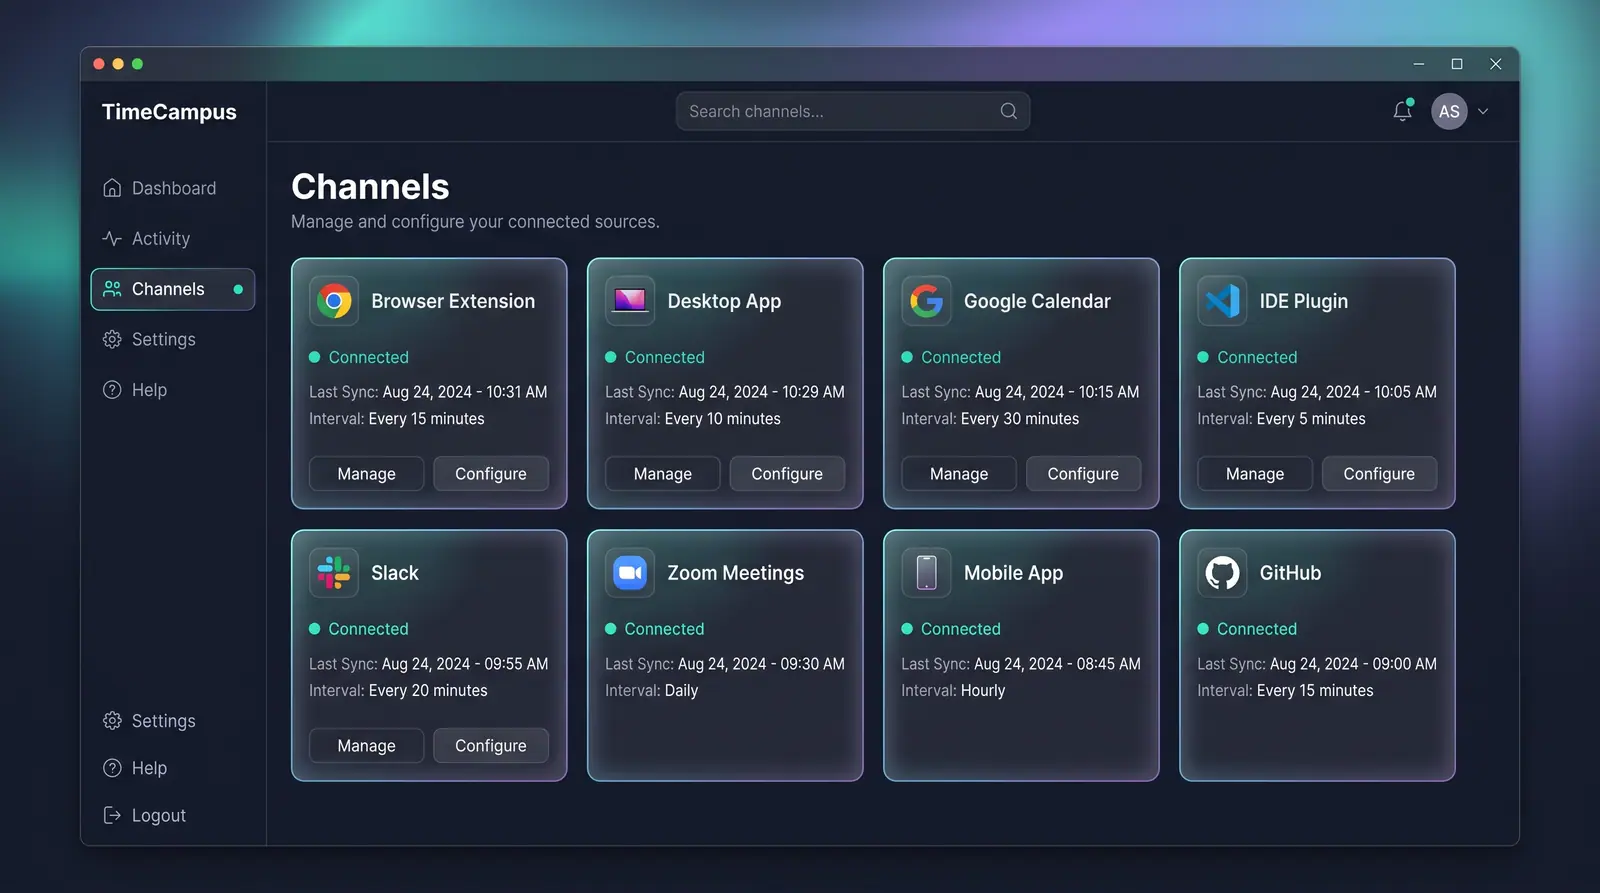Click Last Sync 09:00 AM on GitHub card
Screen dimensions: 1600x893
point(1317,664)
